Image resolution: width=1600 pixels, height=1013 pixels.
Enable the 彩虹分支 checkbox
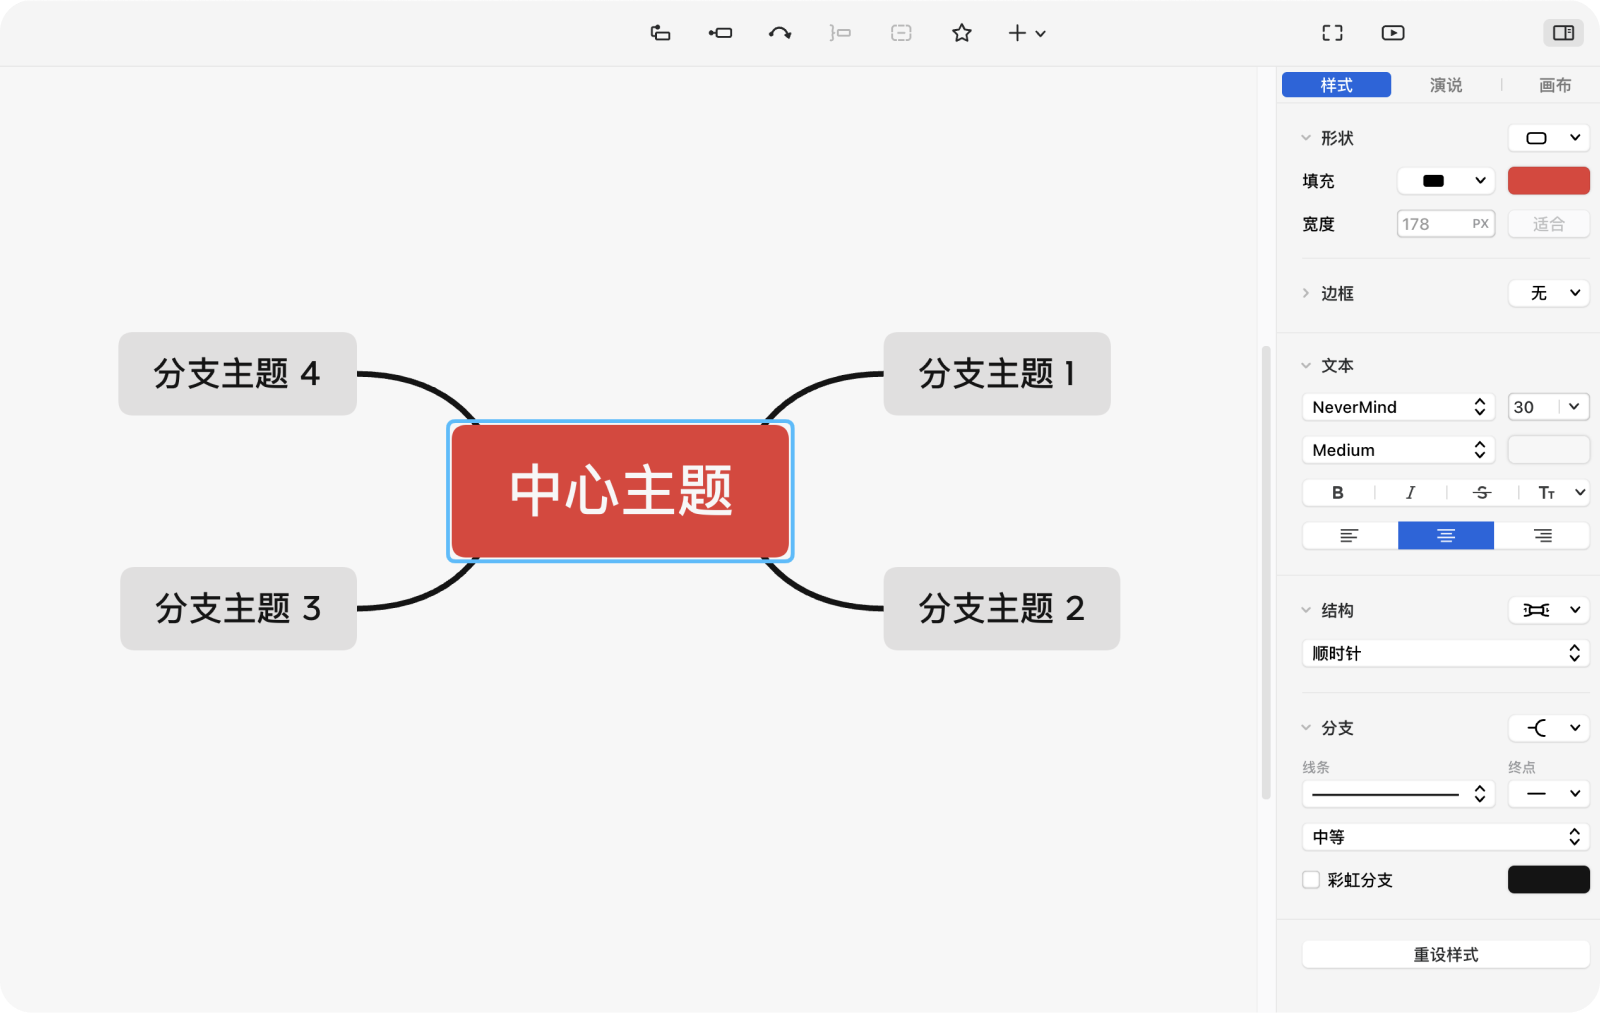1311,880
